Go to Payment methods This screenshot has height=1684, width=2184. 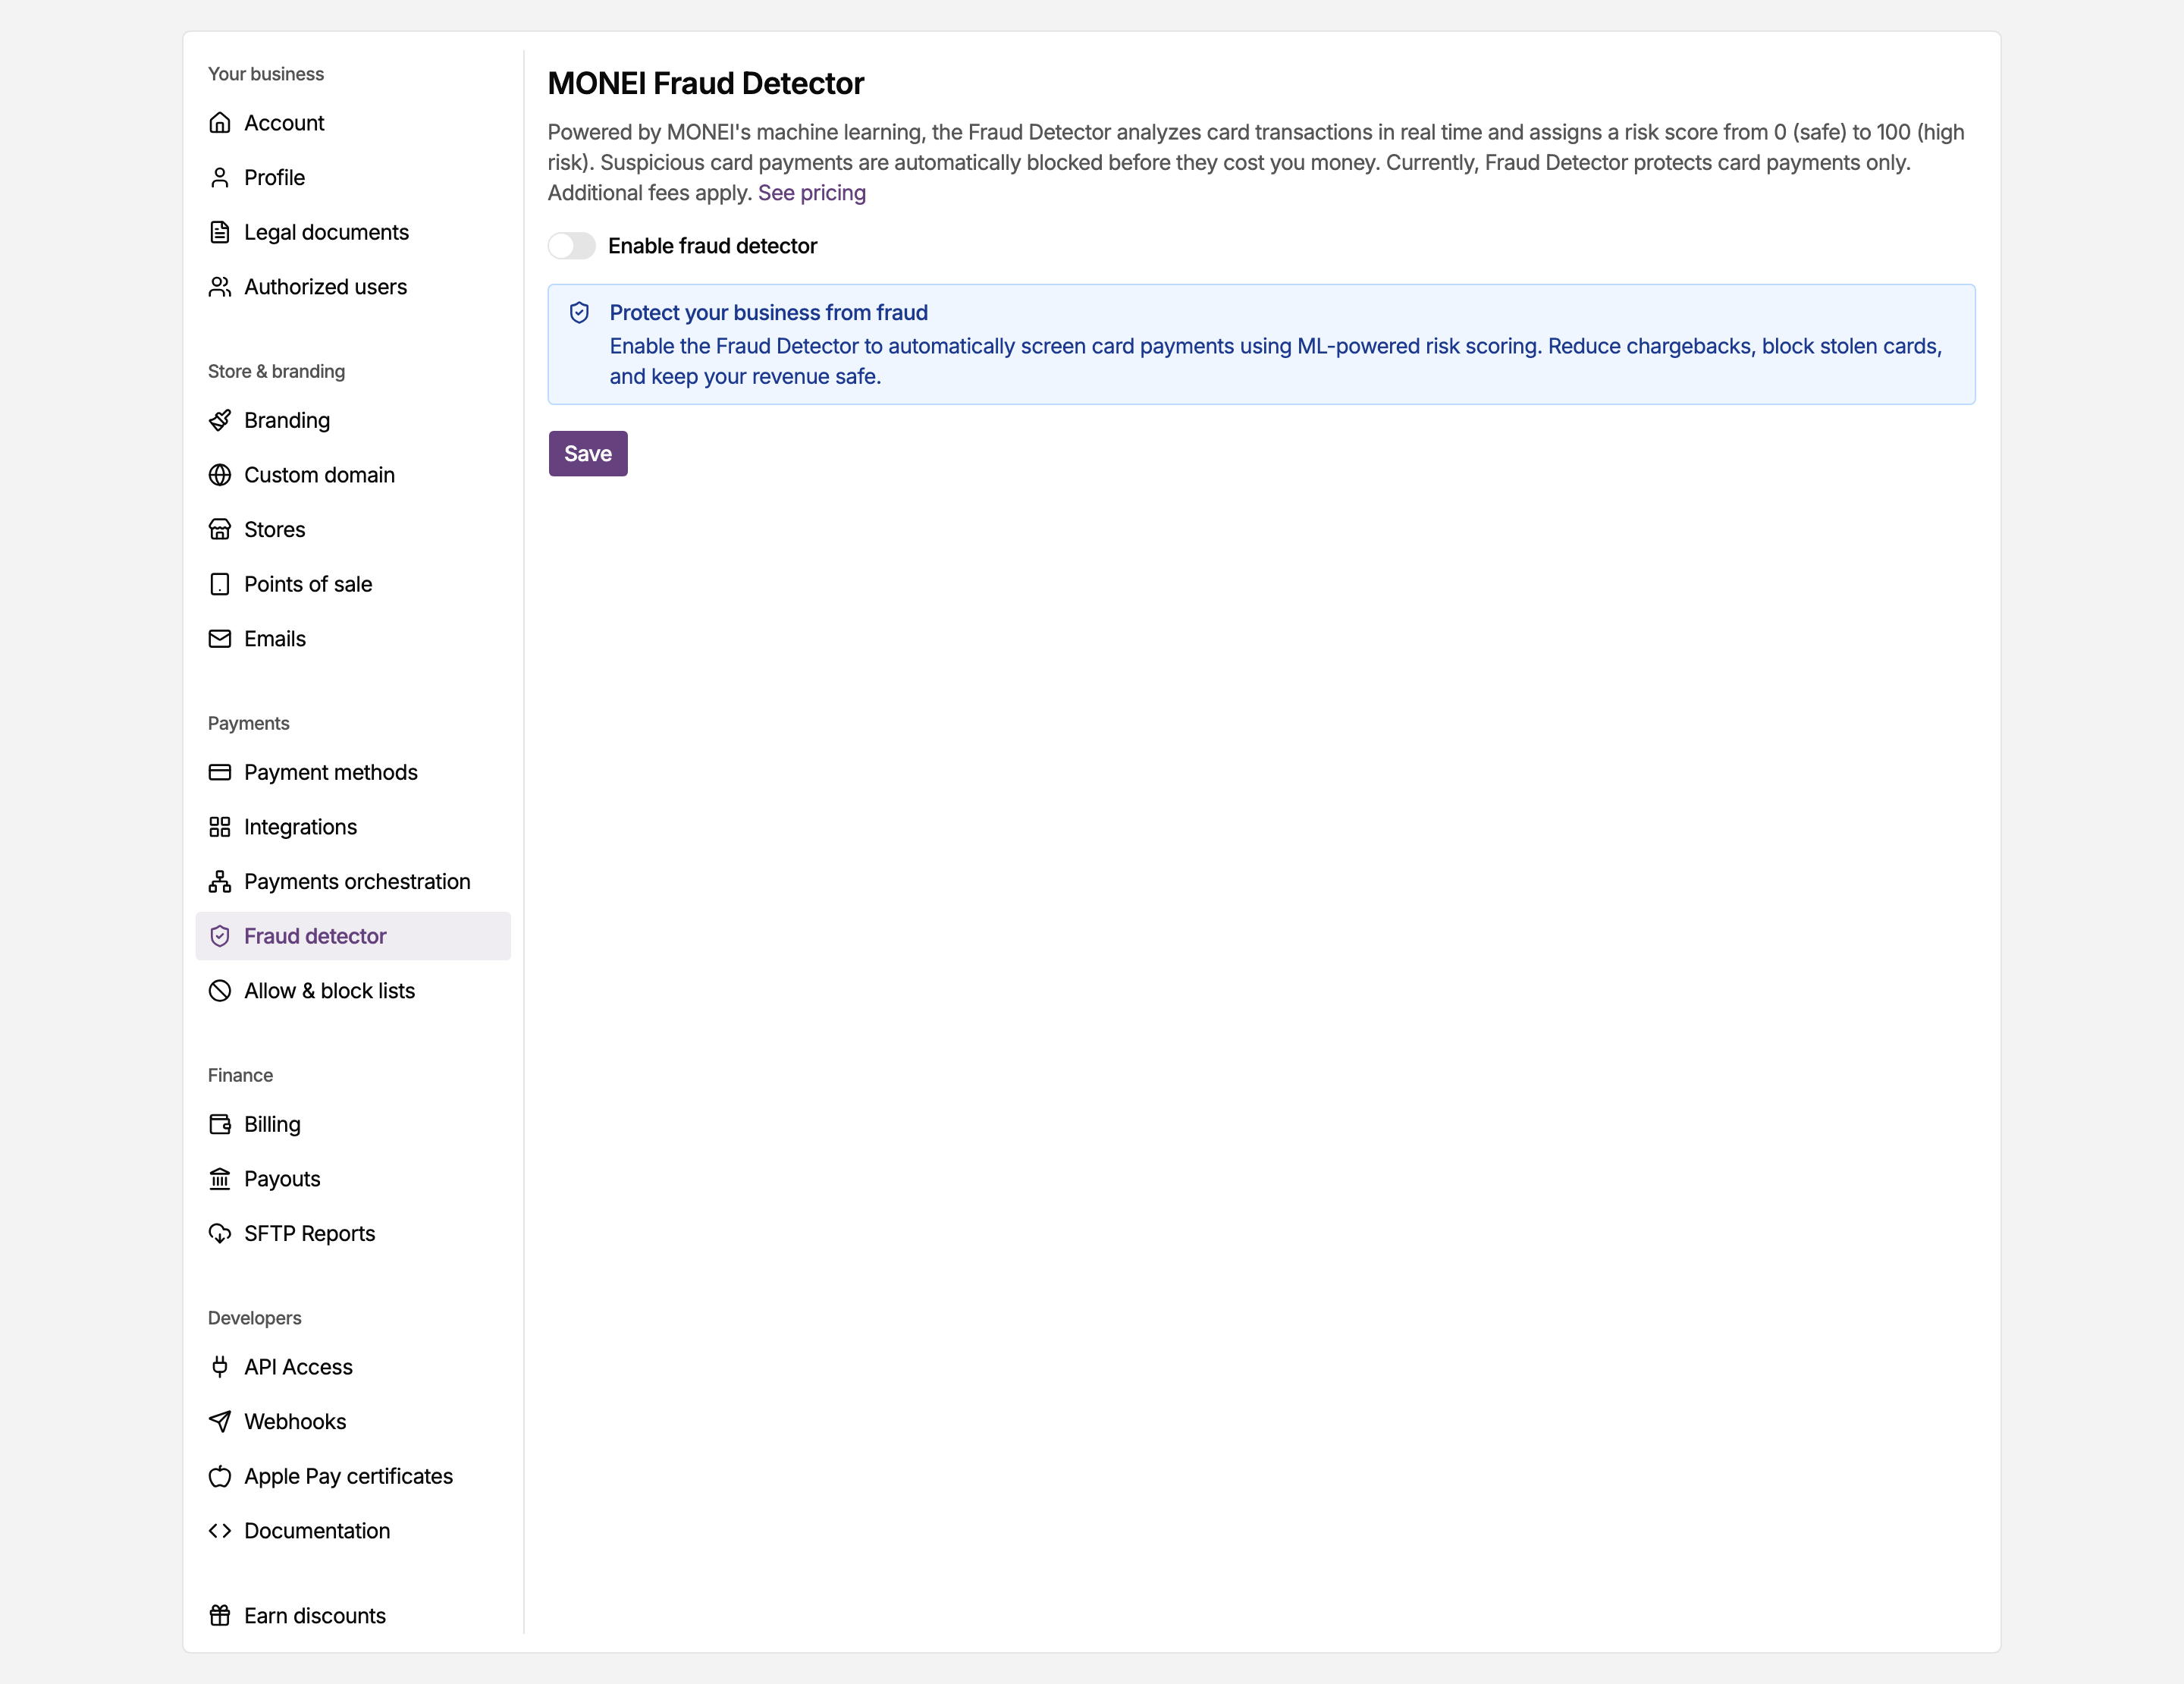point(353,772)
